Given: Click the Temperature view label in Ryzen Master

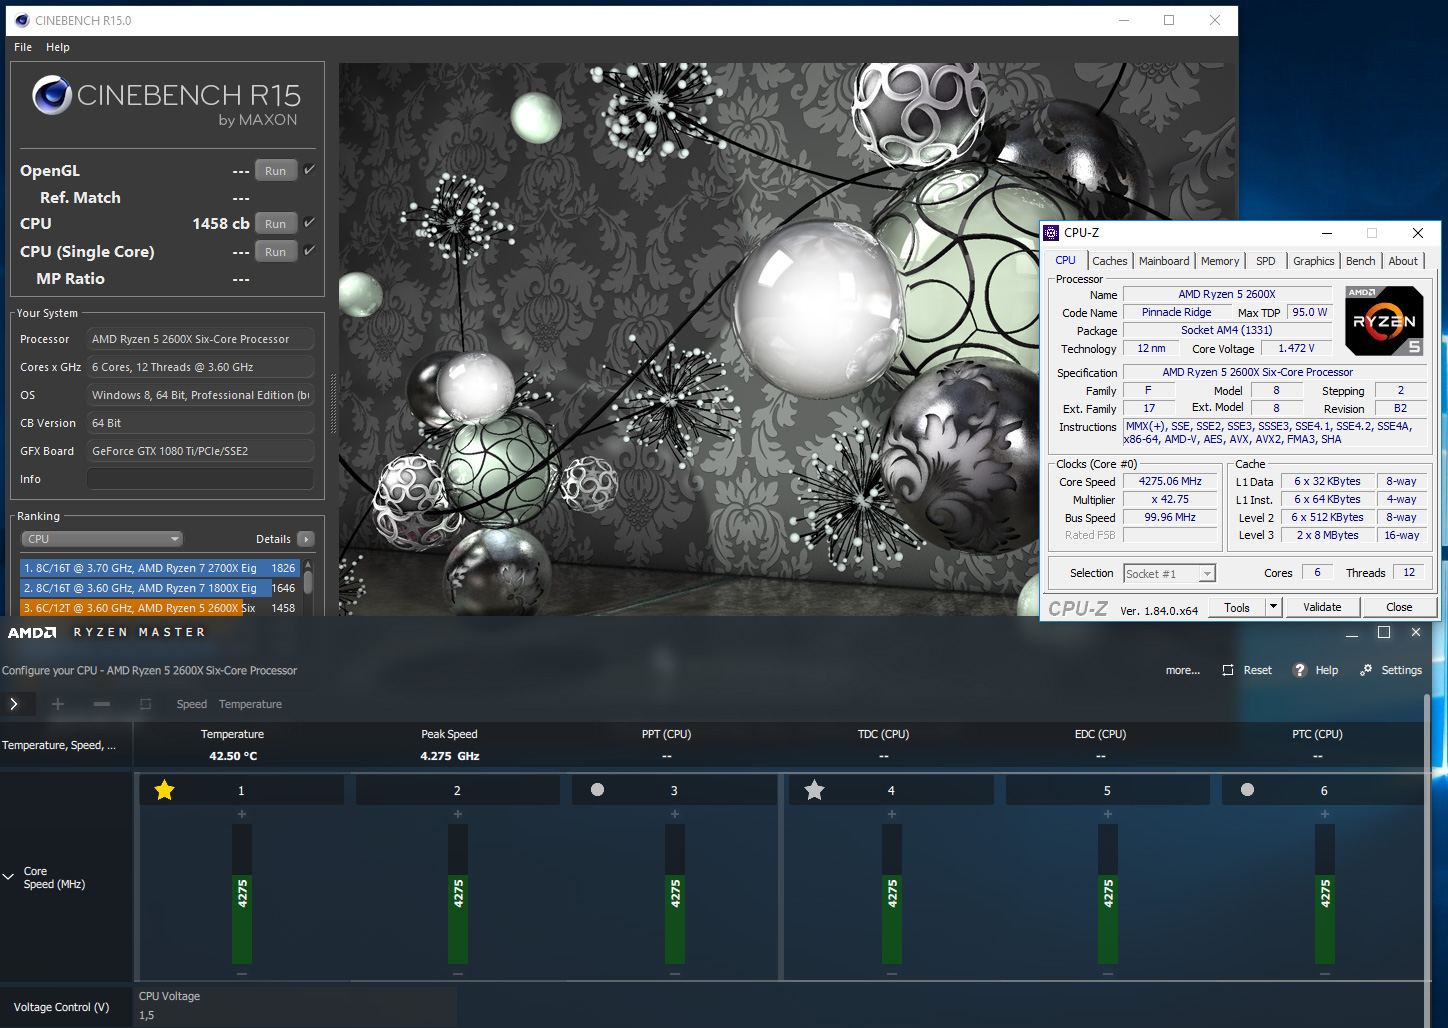Looking at the screenshot, I should coord(250,704).
